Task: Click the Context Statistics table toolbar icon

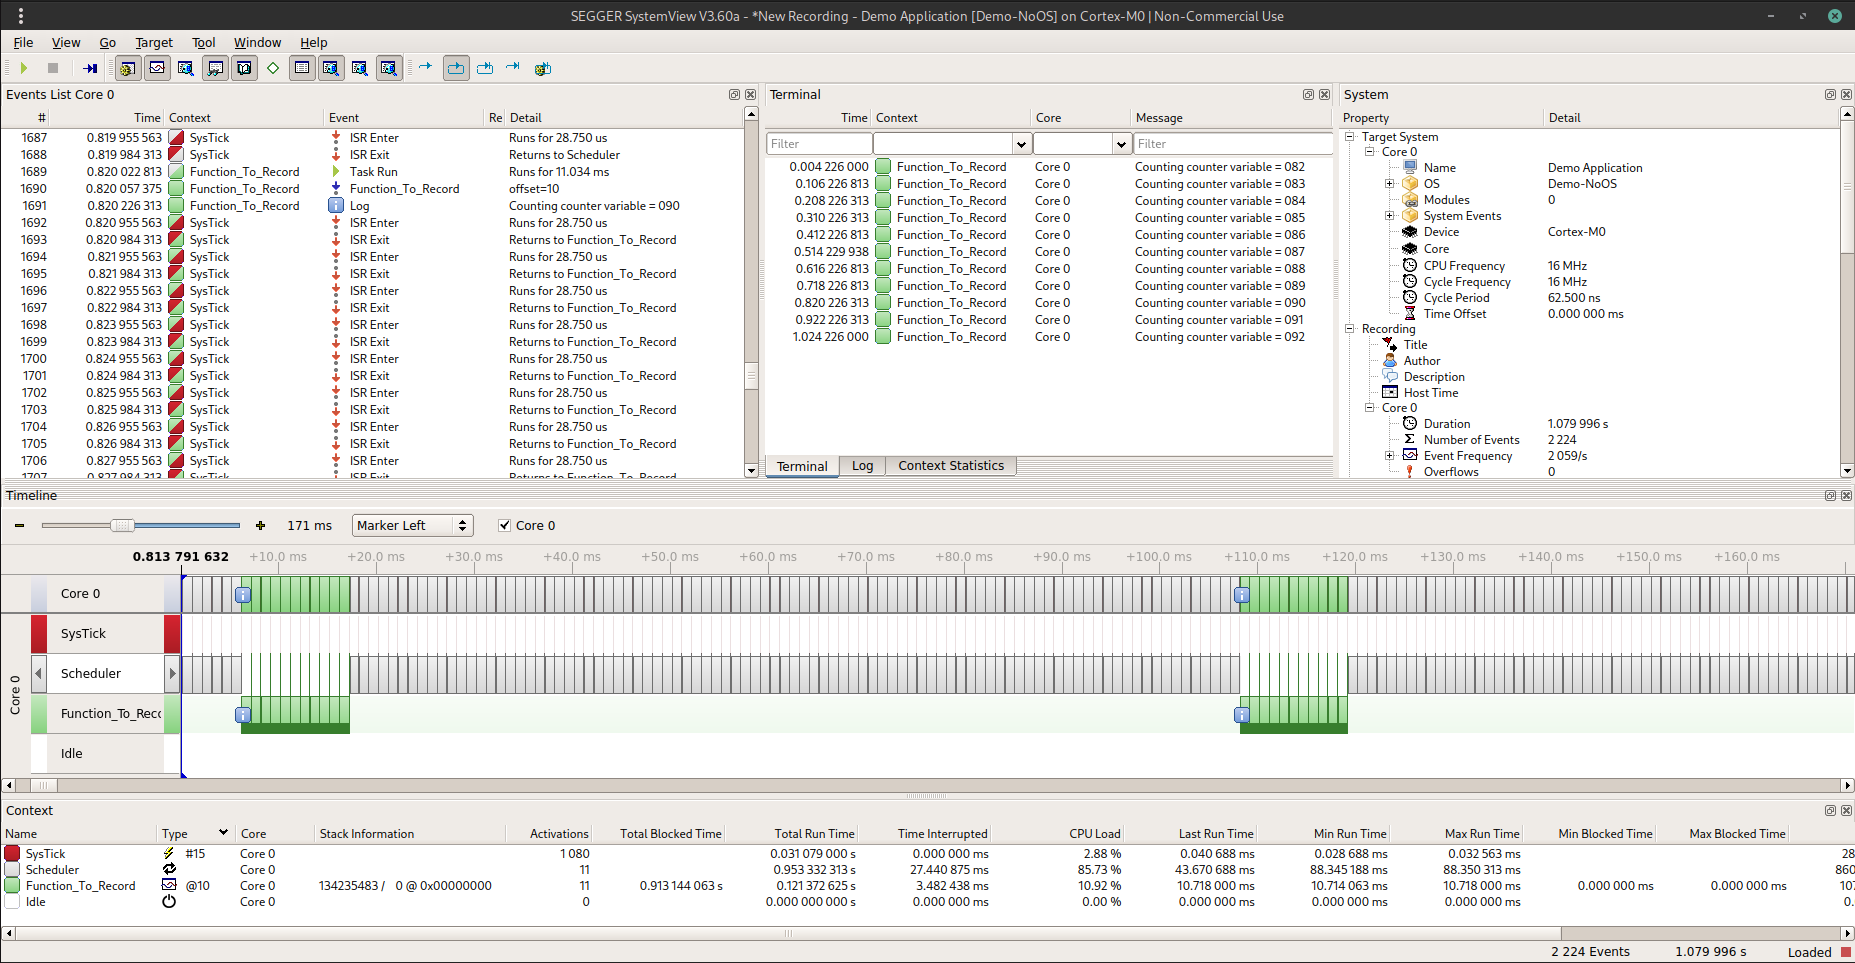Action: [x=302, y=68]
